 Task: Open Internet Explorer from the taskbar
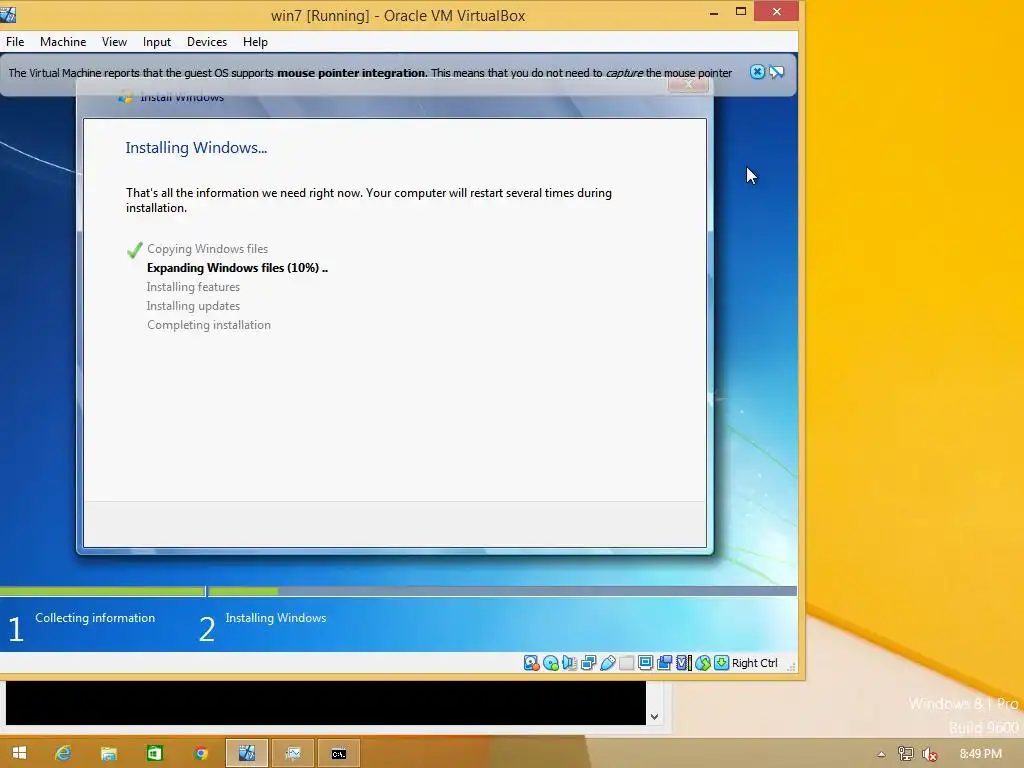(63, 753)
